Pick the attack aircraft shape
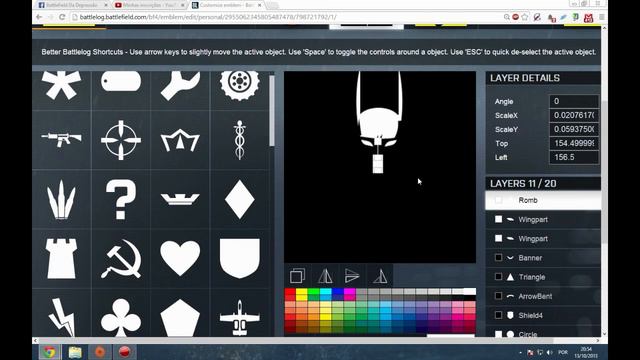 tap(240, 318)
